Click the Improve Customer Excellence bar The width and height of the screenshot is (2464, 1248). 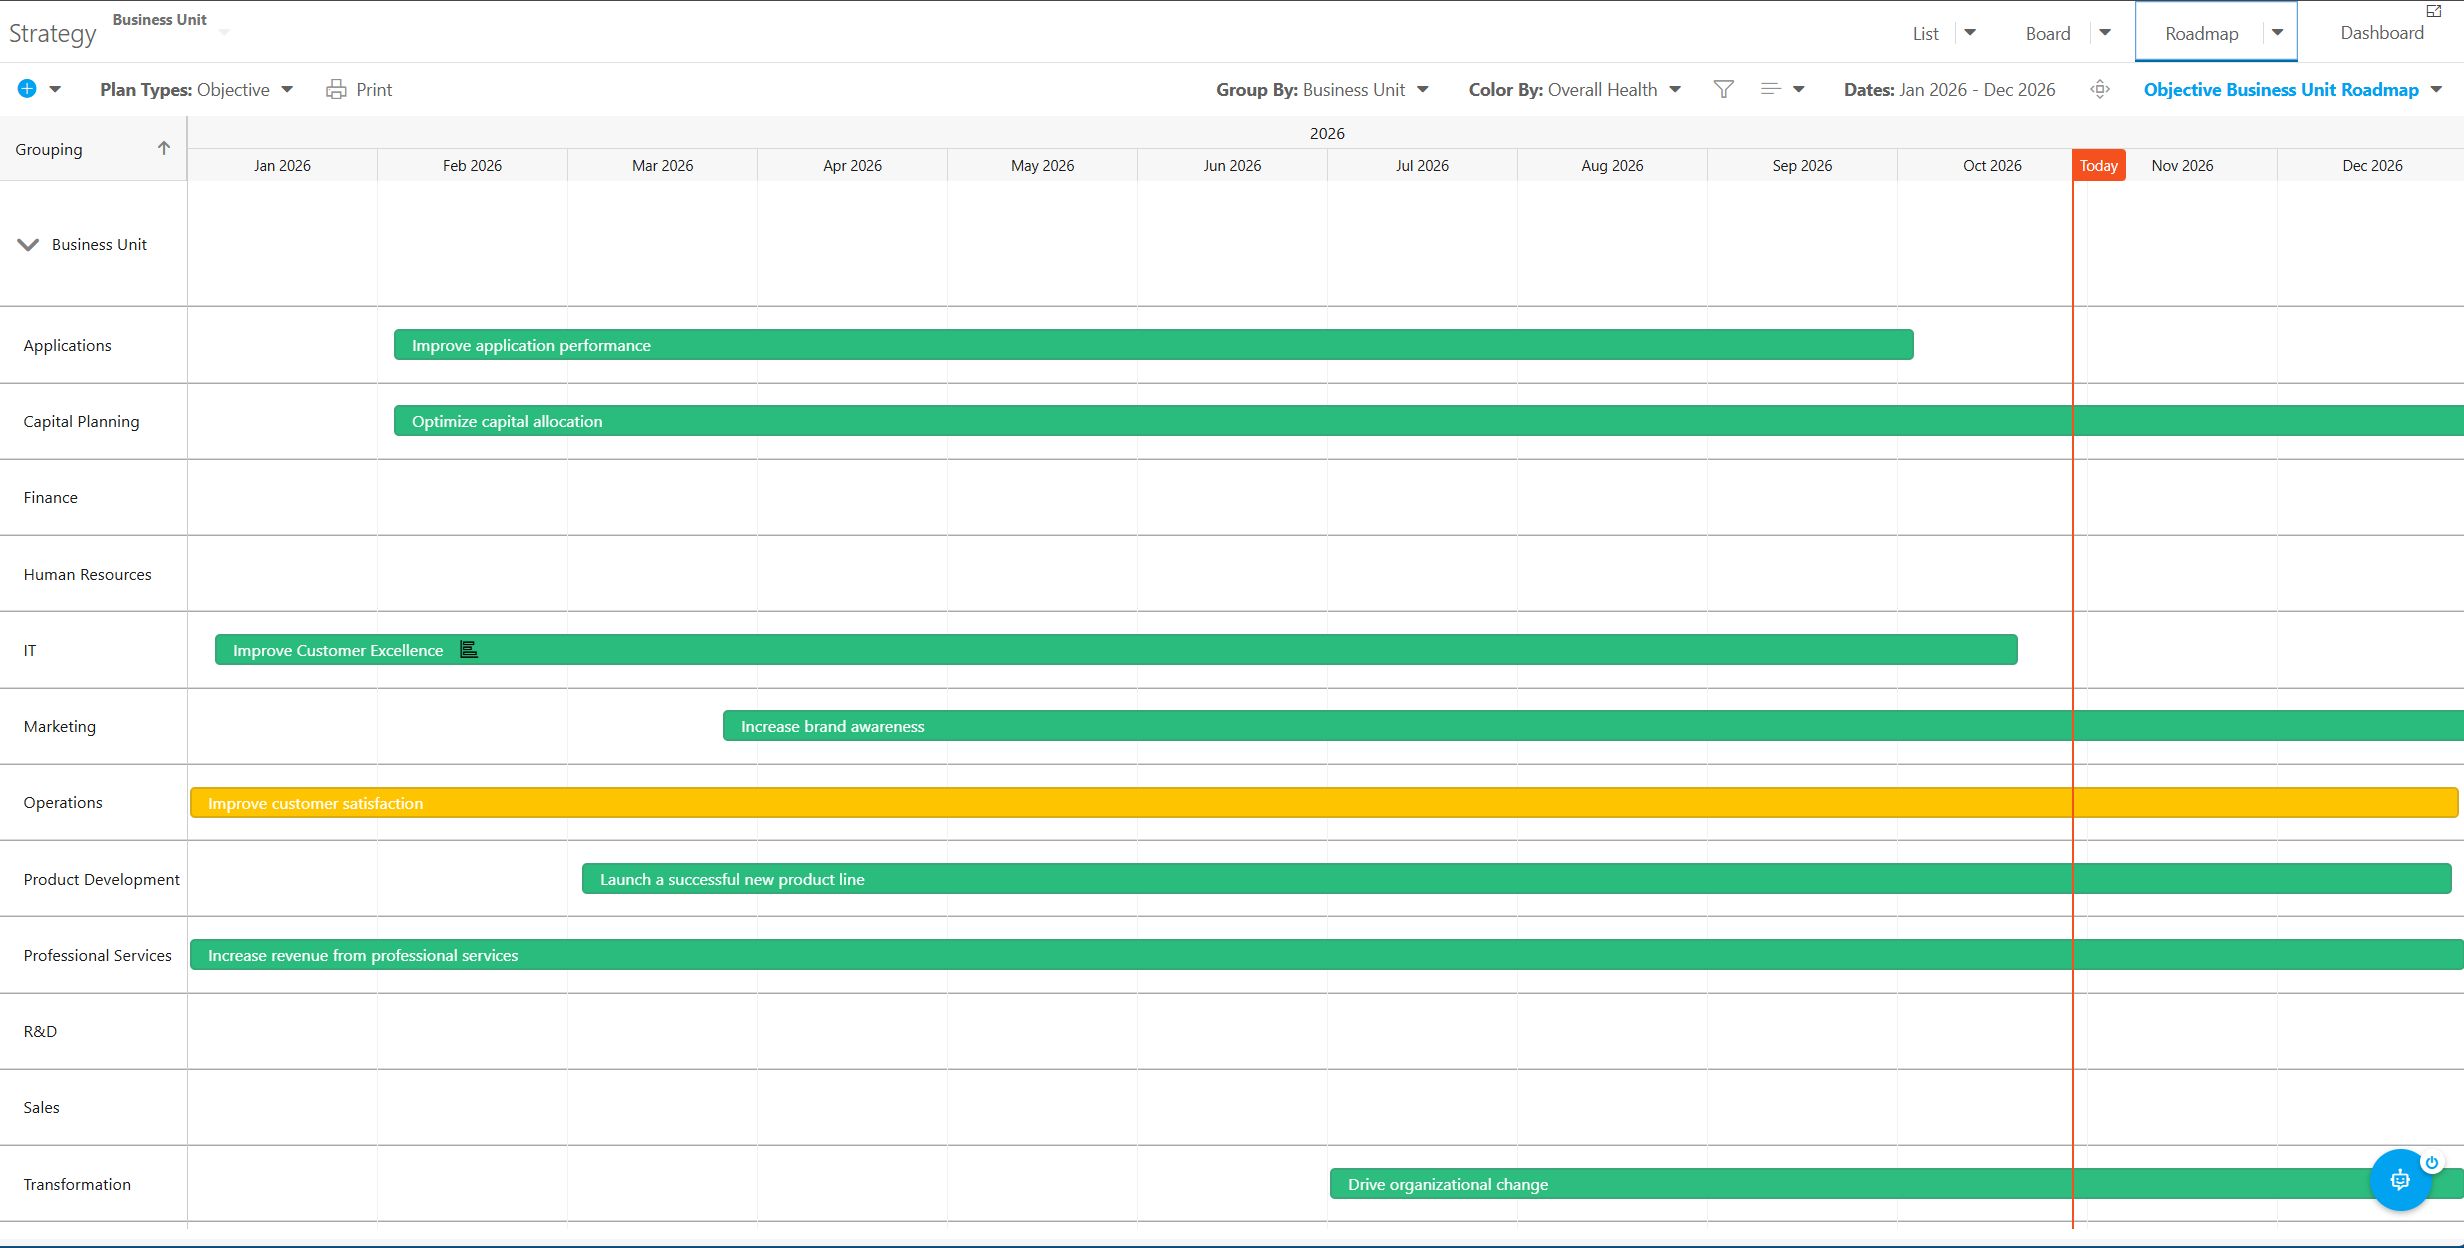(x=1116, y=650)
